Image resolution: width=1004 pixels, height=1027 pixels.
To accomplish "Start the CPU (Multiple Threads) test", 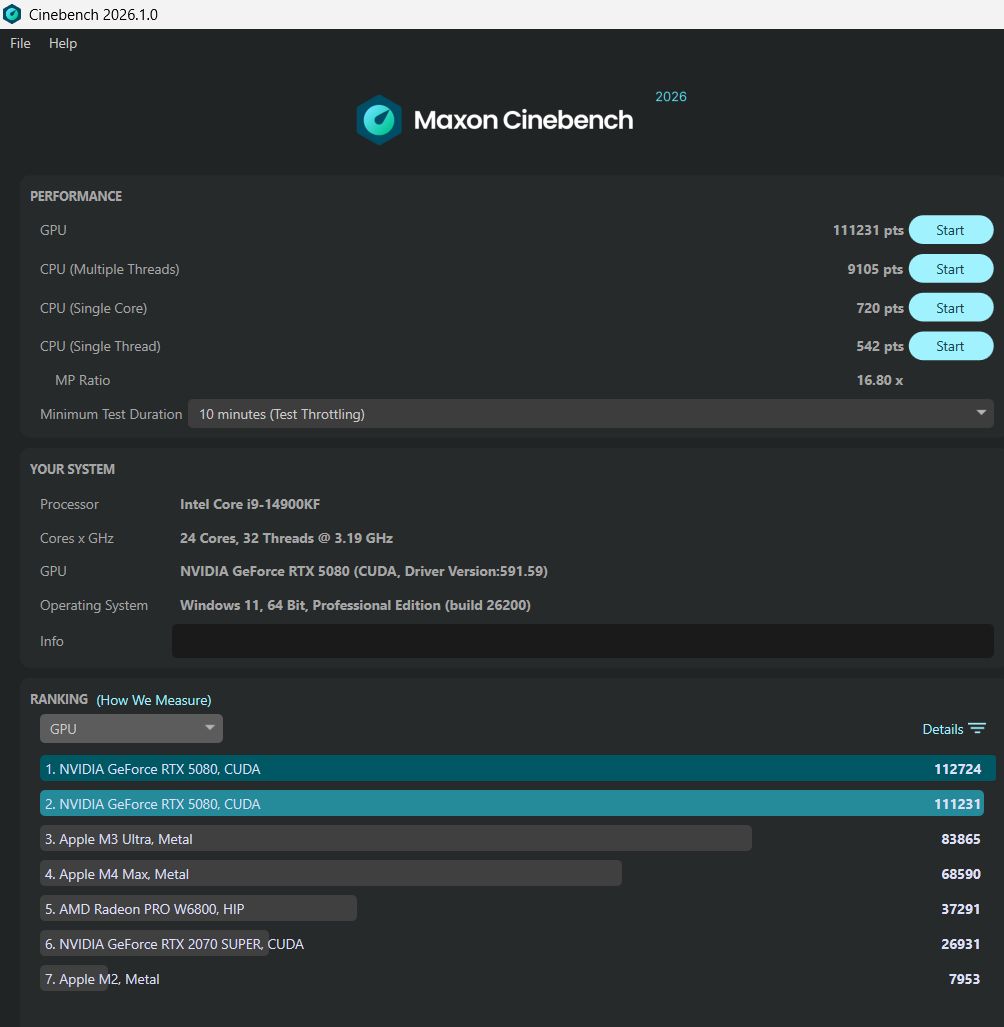I will point(951,269).
